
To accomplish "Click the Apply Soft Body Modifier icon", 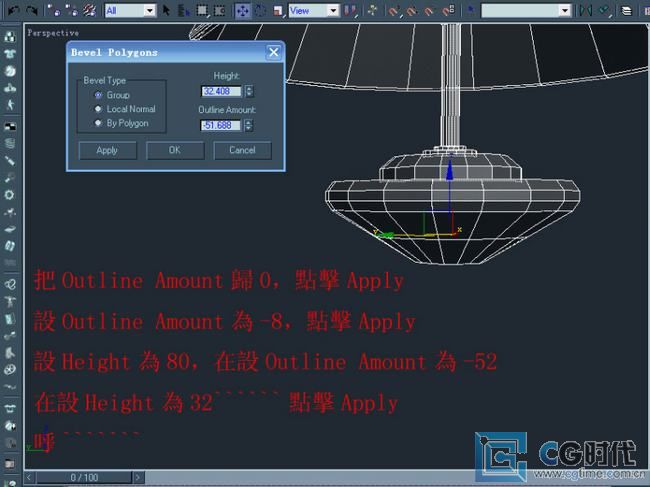I will (10, 426).
